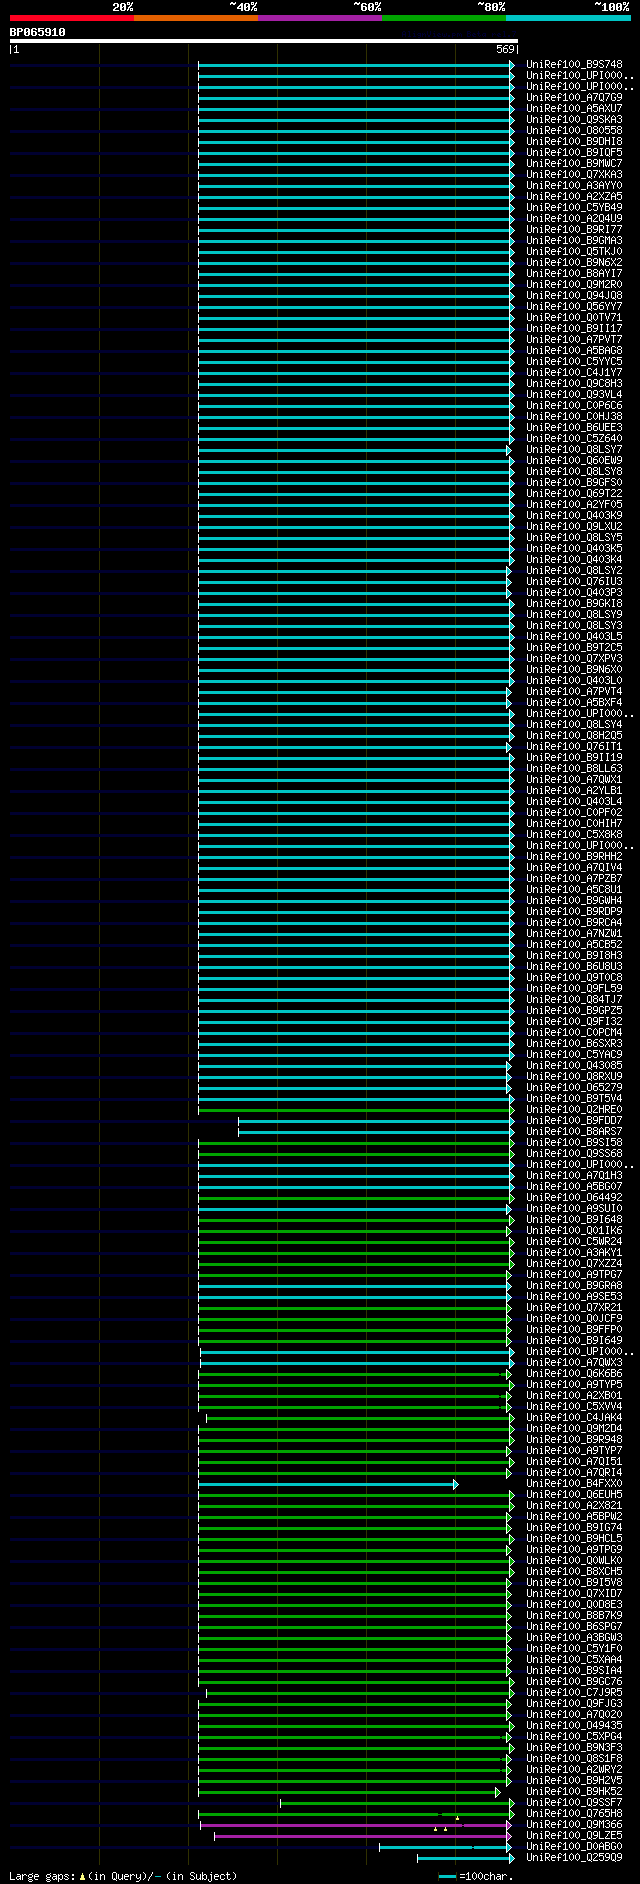Image resolution: width=640 pixels, height=1884 pixels.
Task: Click label UniRef100_Q7XKA3
Action: coord(574,175)
